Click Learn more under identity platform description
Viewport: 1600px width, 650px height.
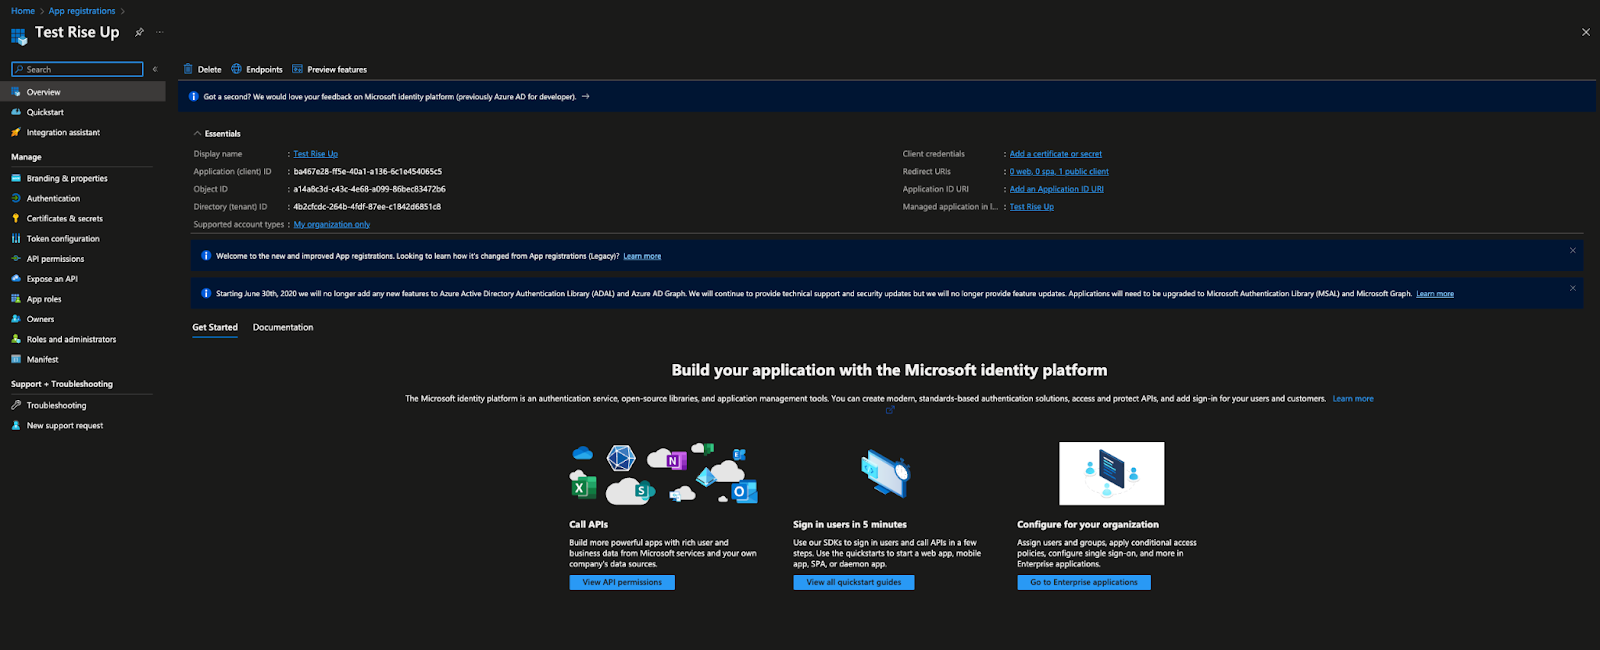pyautogui.click(x=1353, y=398)
